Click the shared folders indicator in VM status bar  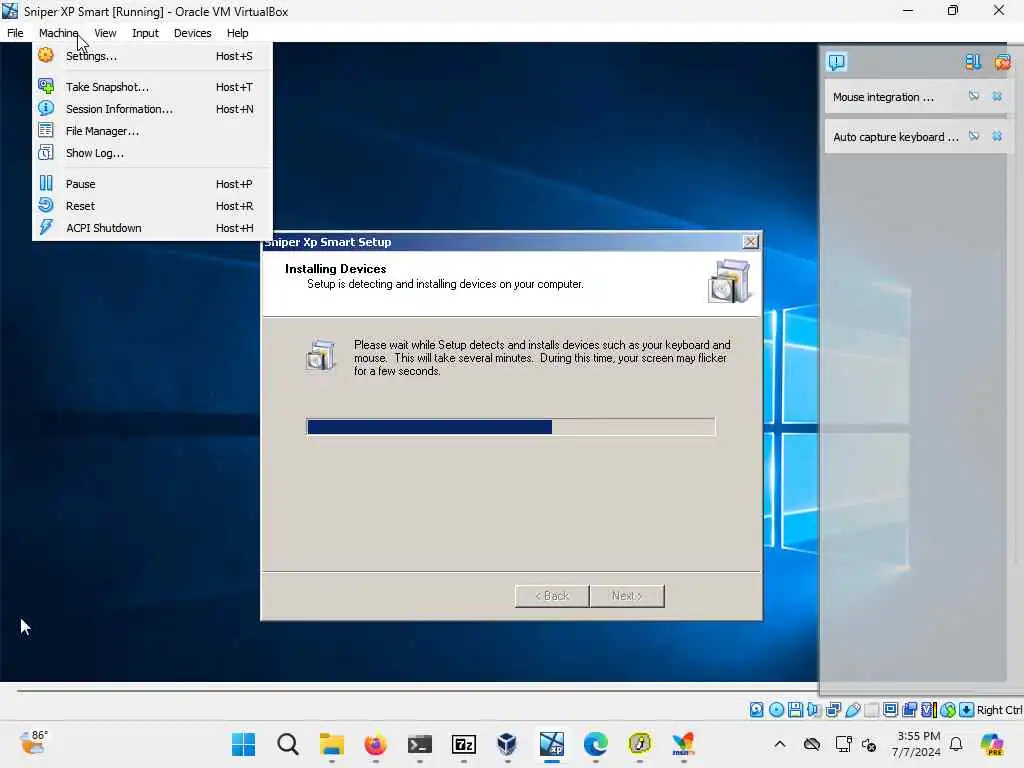click(871, 710)
